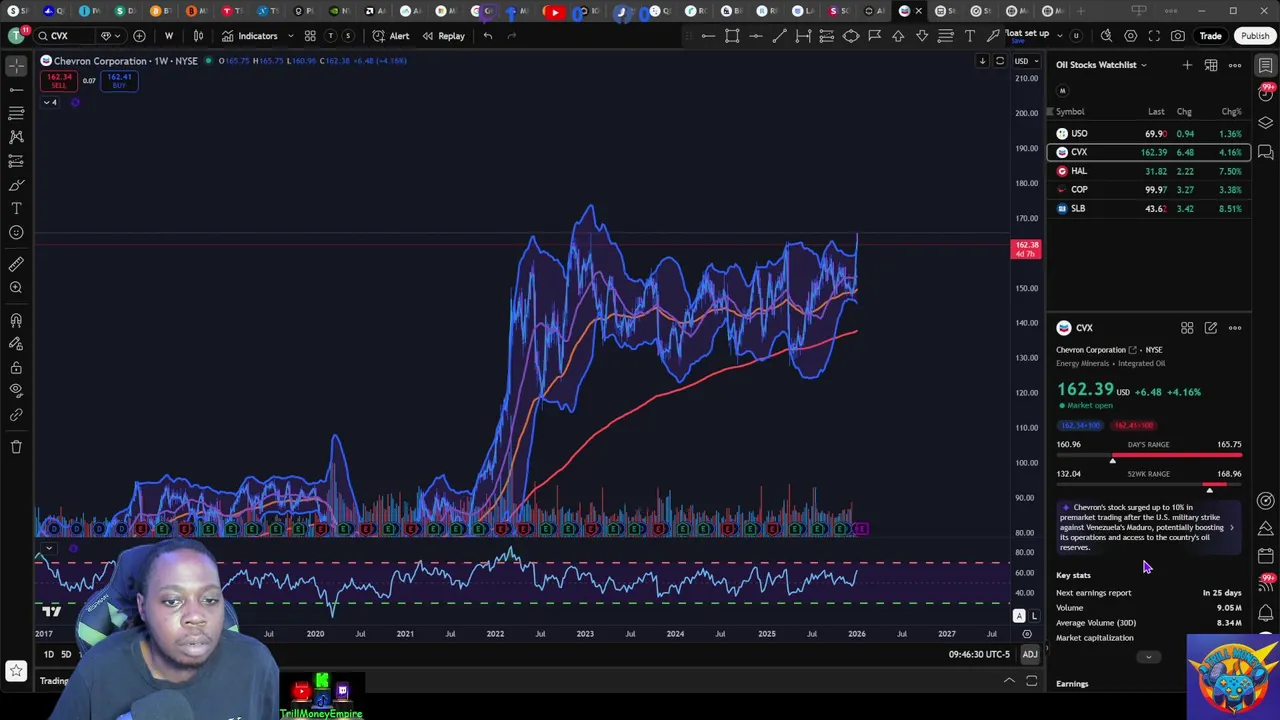Change chart type with candlestick icon

198,36
